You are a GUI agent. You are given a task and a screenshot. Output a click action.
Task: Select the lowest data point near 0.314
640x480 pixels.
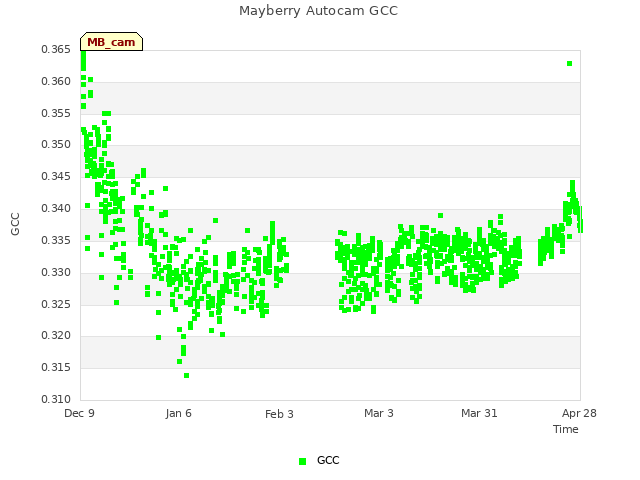187,376
